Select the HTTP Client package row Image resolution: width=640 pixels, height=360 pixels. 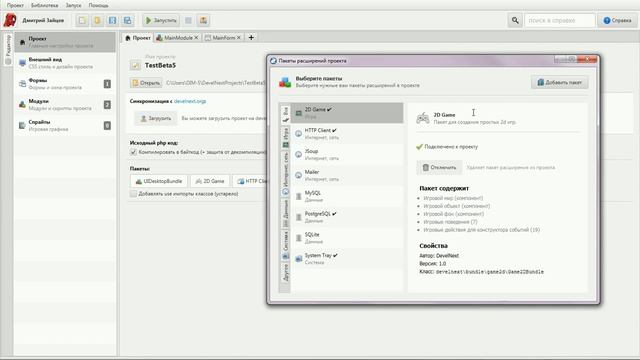[x=347, y=133]
